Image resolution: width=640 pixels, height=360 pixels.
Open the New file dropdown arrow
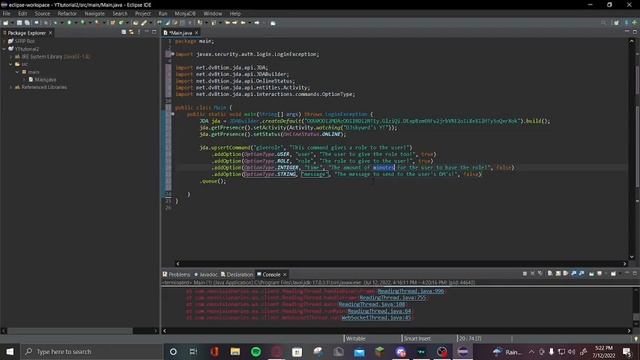point(11,23)
